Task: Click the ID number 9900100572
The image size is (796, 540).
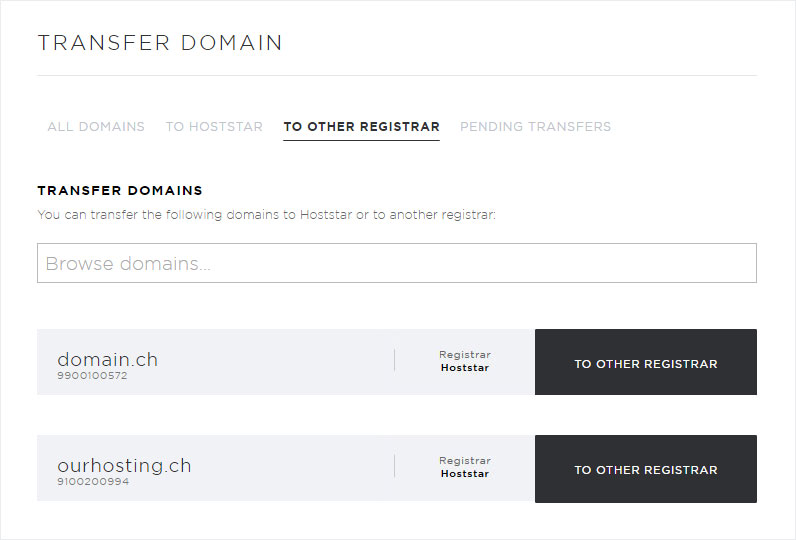Action: [x=92, y=376]
